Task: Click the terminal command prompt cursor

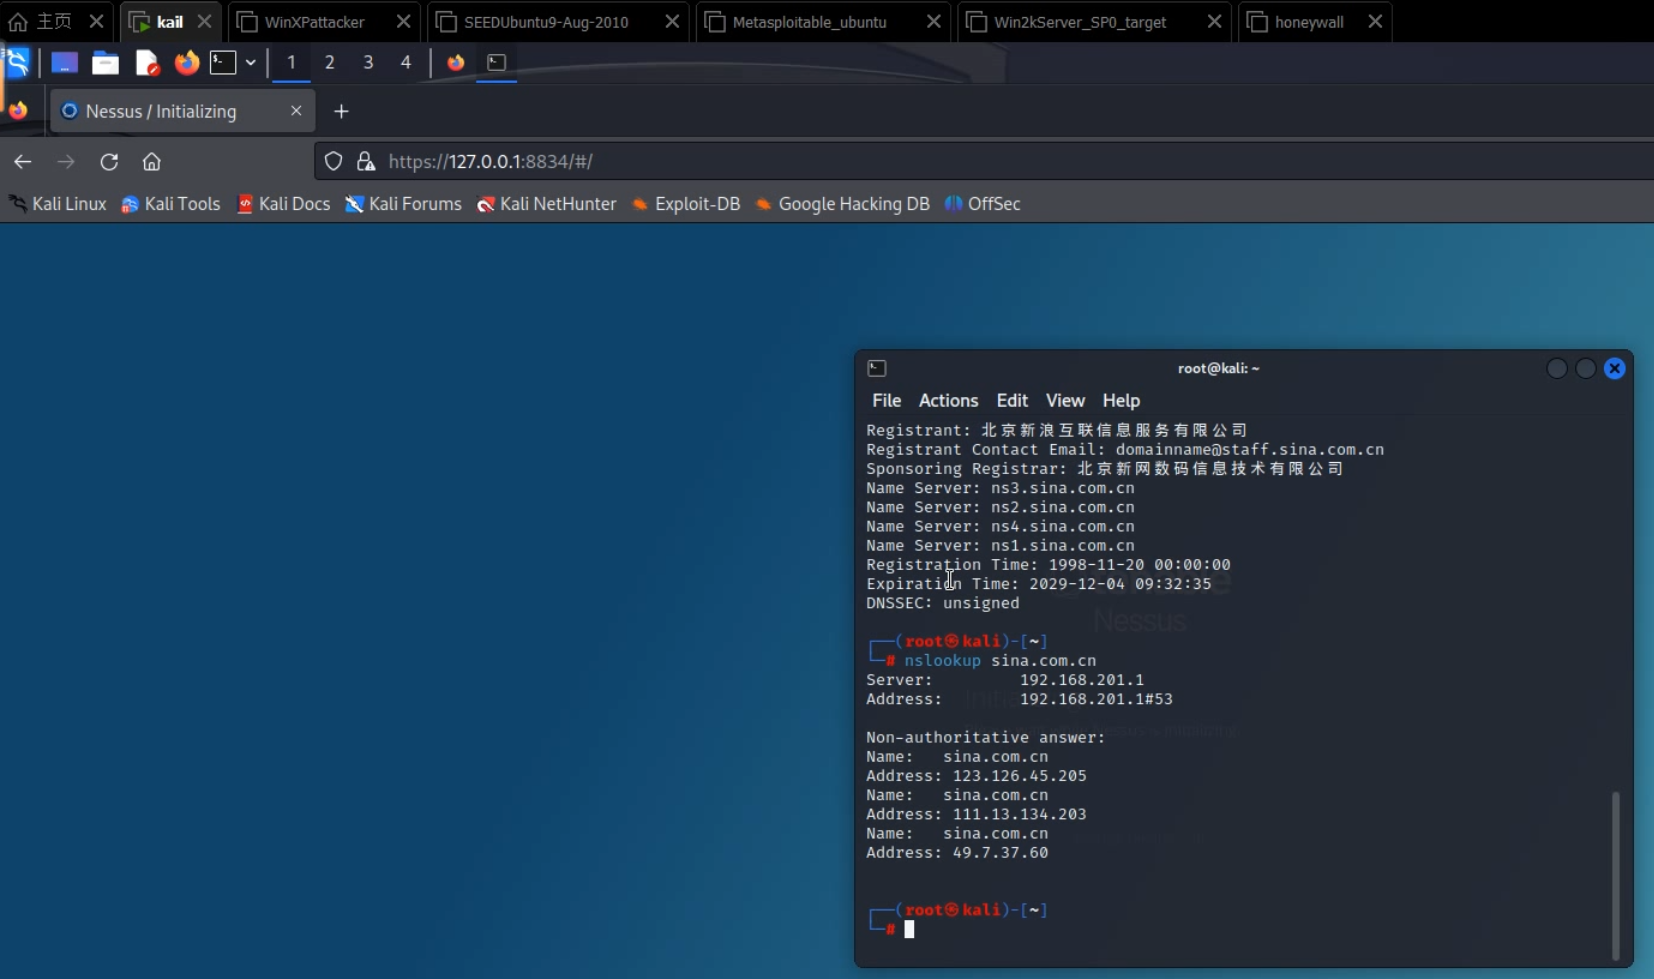Action: coord(909,929)
